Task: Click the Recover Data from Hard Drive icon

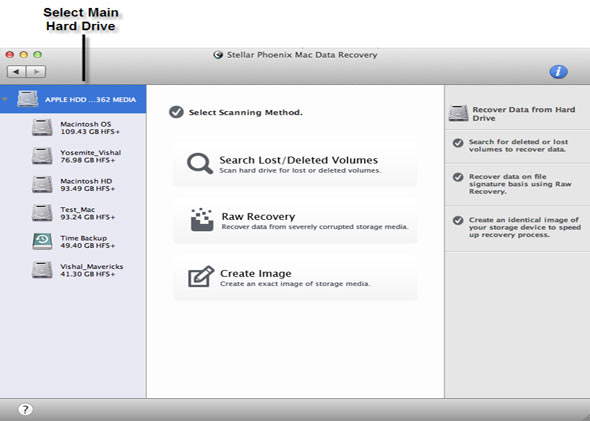Action: [458, 113]
